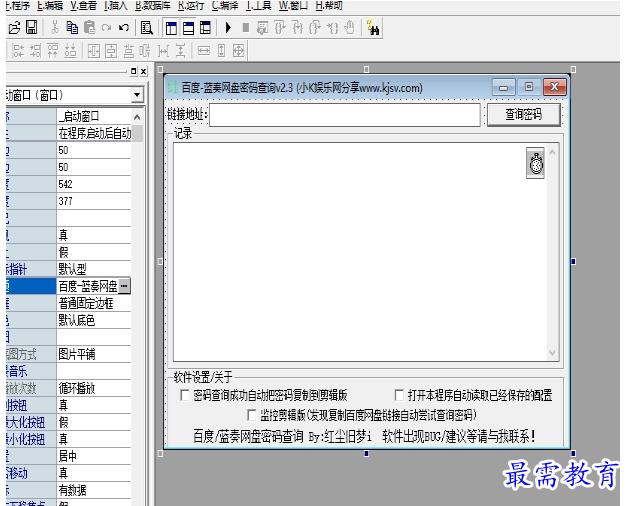627x506 pixels.
Task: Select the clock timer component in the form
Action: pyautogui.click(x=535, y=163)
